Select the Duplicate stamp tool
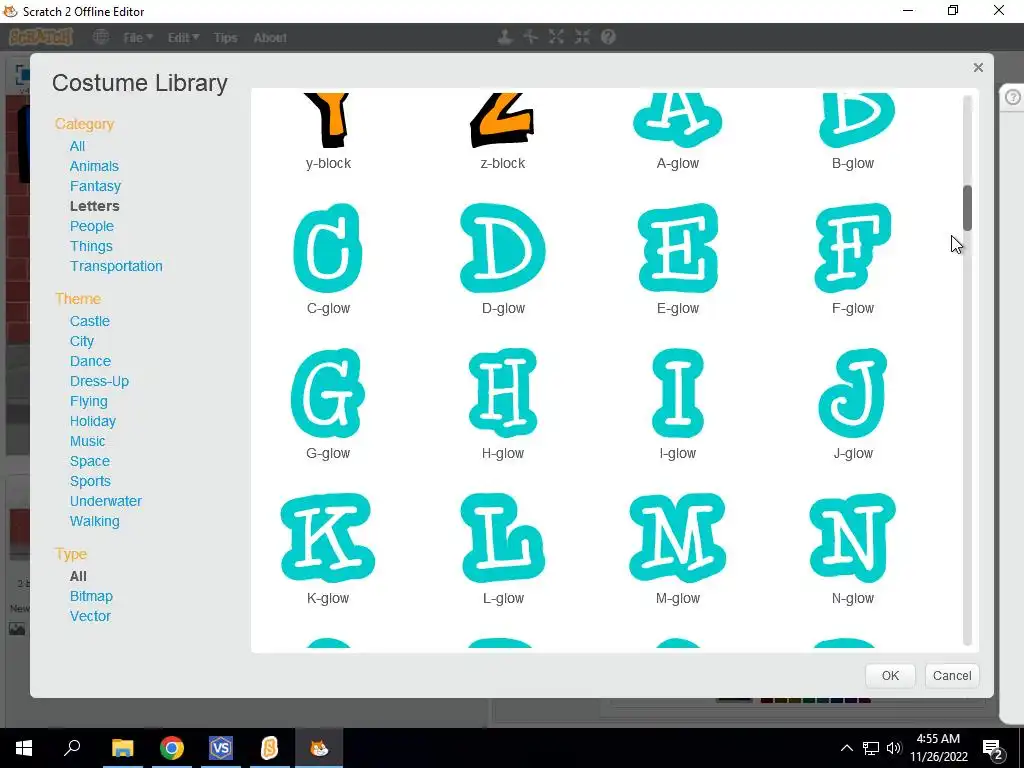 pos(504,37)
